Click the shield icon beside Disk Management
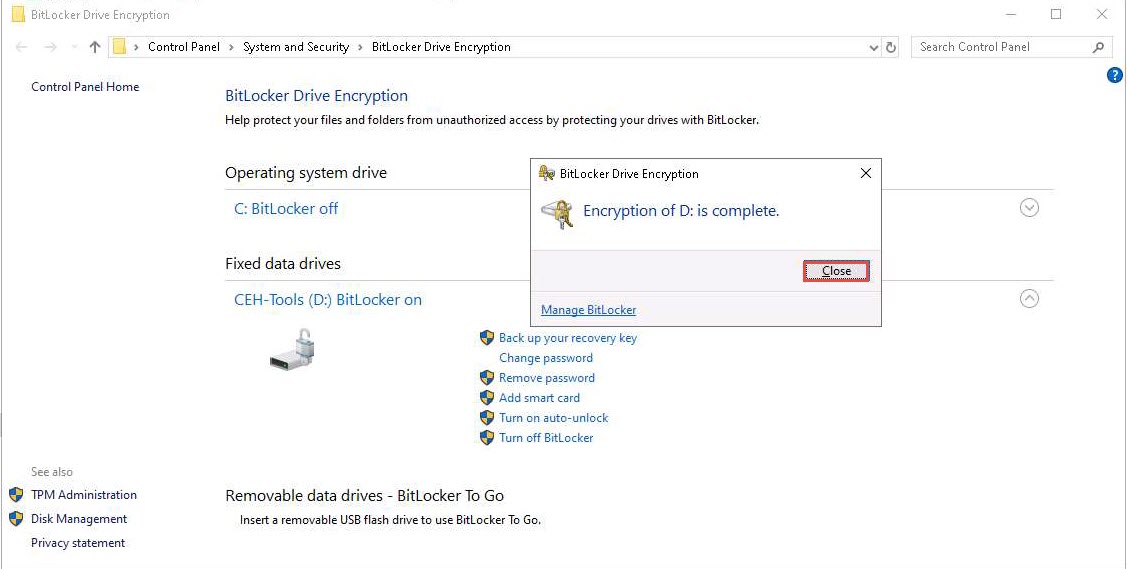Image resolution: width=1127 pixels, height=569 pixels. 16,519
